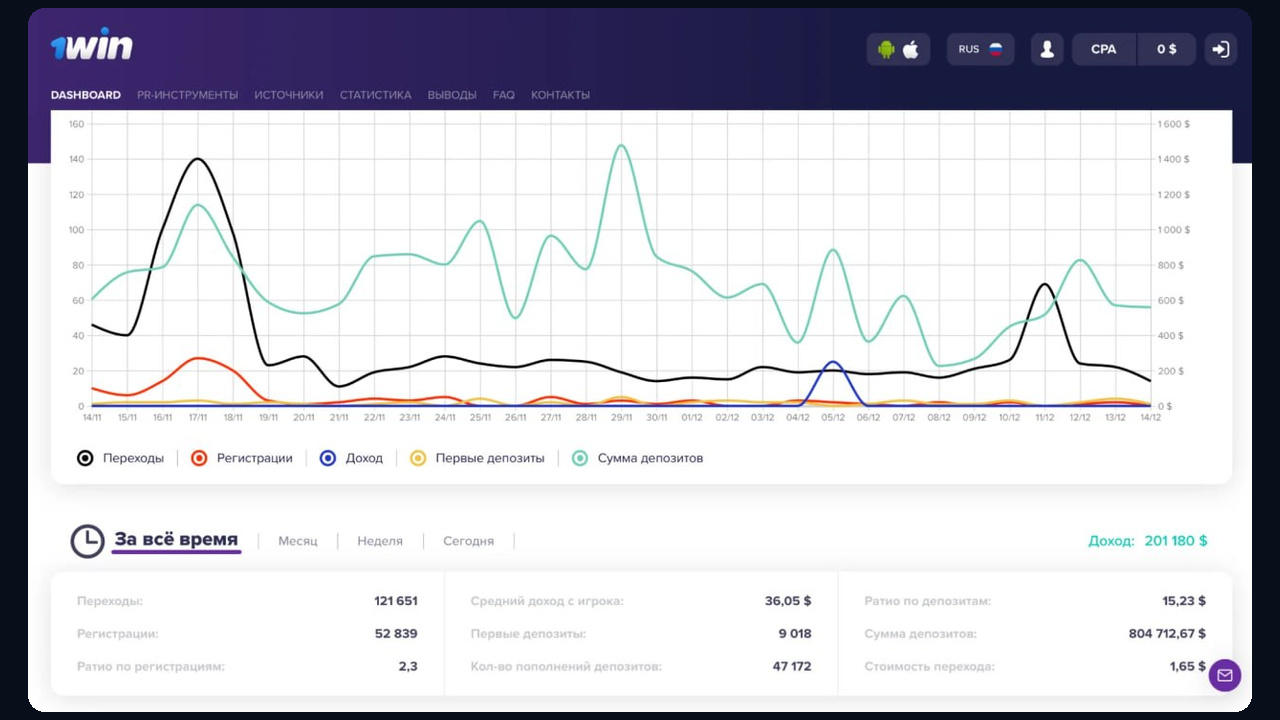Navigate to the Выводы page

(452, 95)
